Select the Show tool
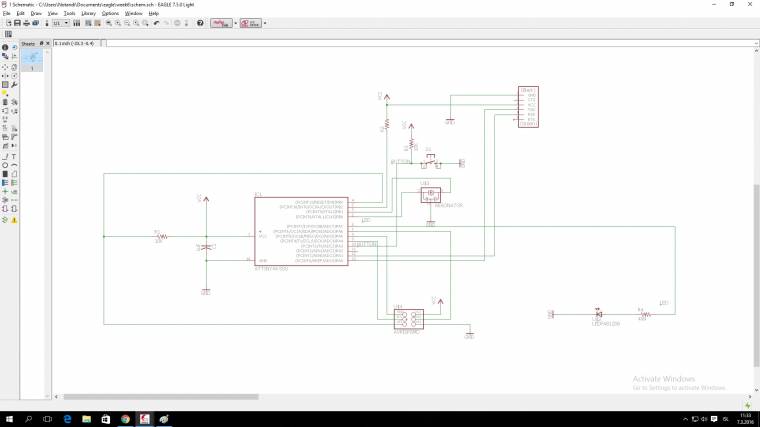760x427 pixels. point(14,47)
